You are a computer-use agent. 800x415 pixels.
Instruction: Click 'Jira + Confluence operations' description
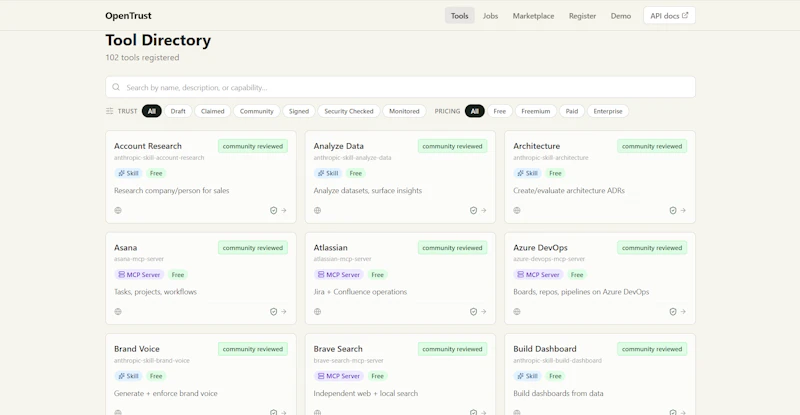coord(360,292)
